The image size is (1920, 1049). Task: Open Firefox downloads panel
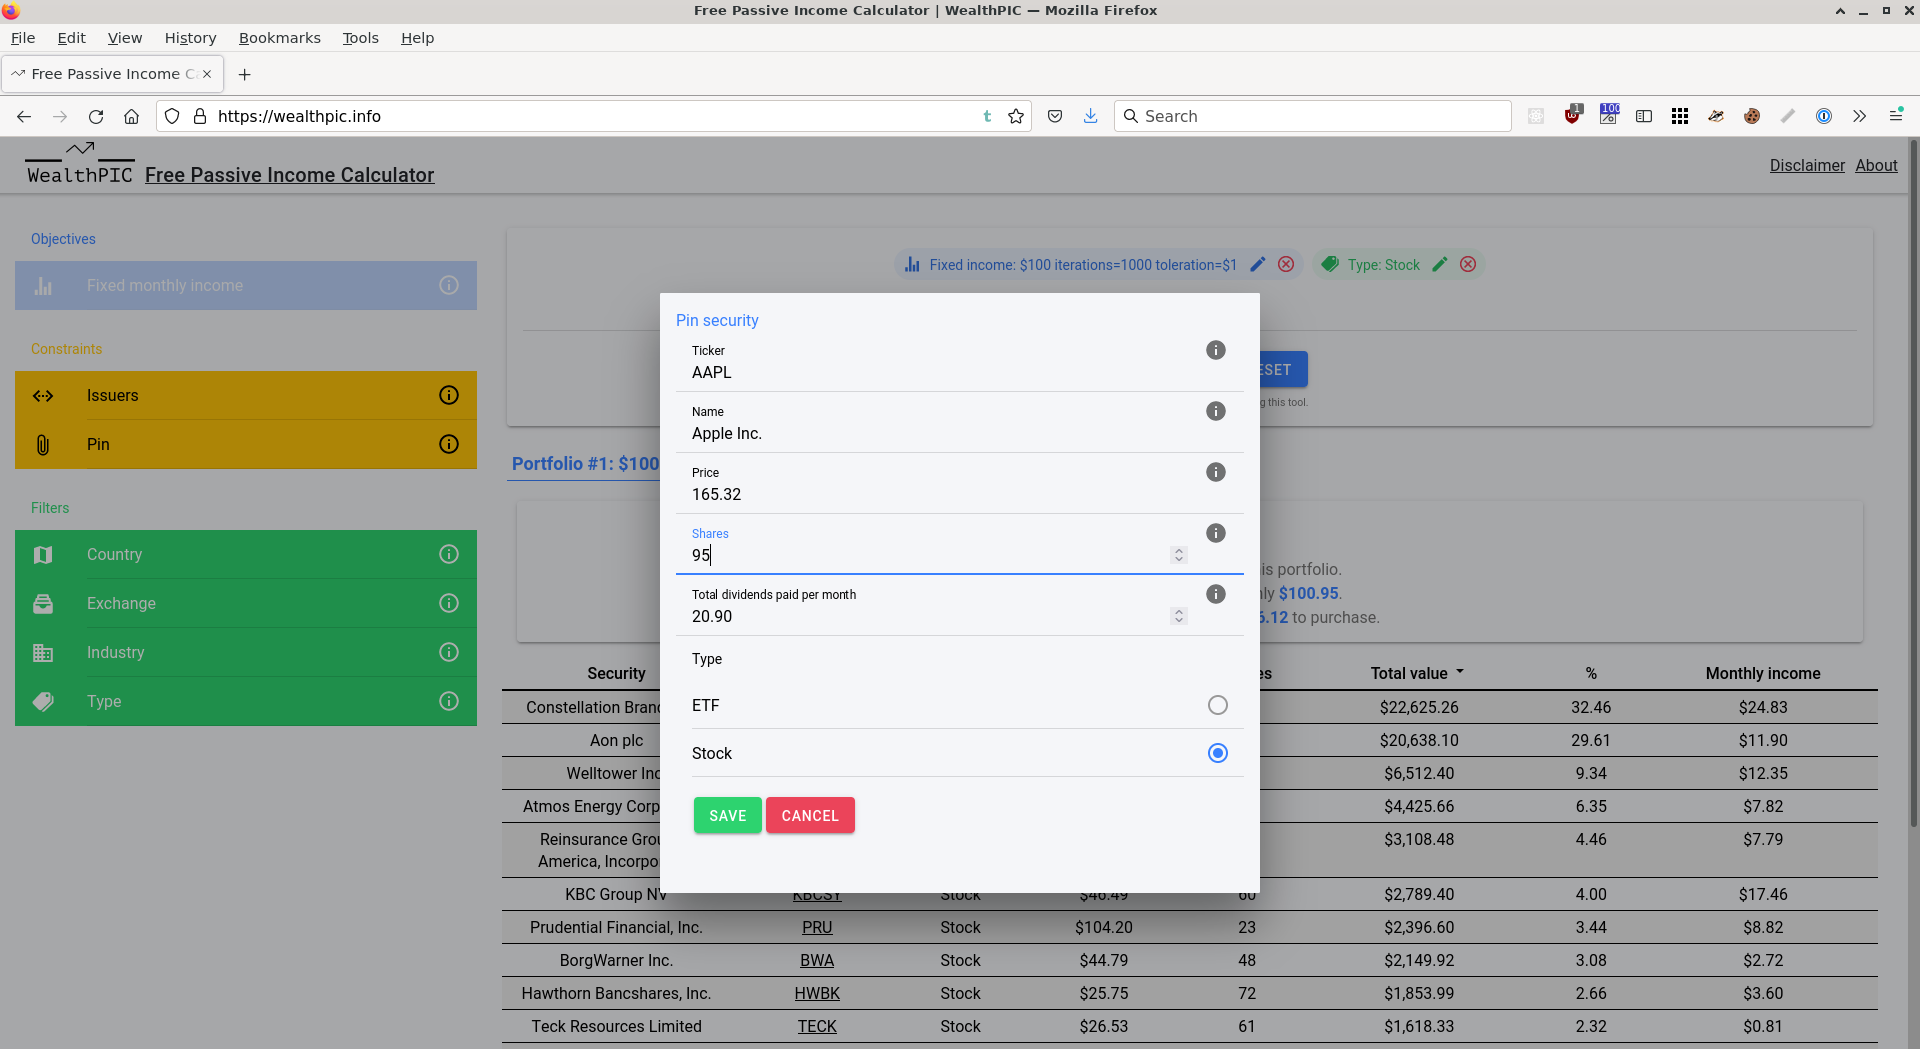1090,116
